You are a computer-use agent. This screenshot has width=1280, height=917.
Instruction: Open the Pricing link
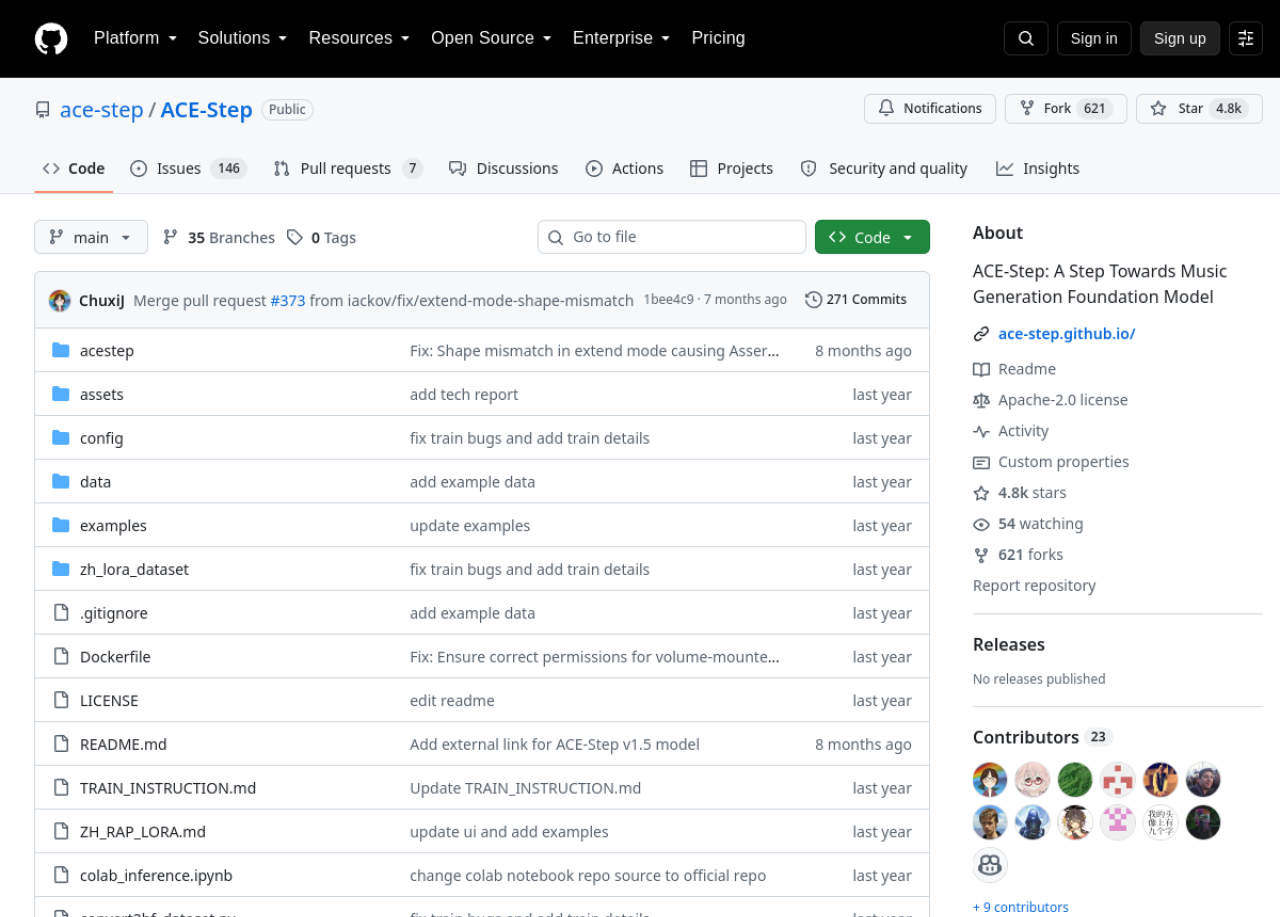point(718,38)
